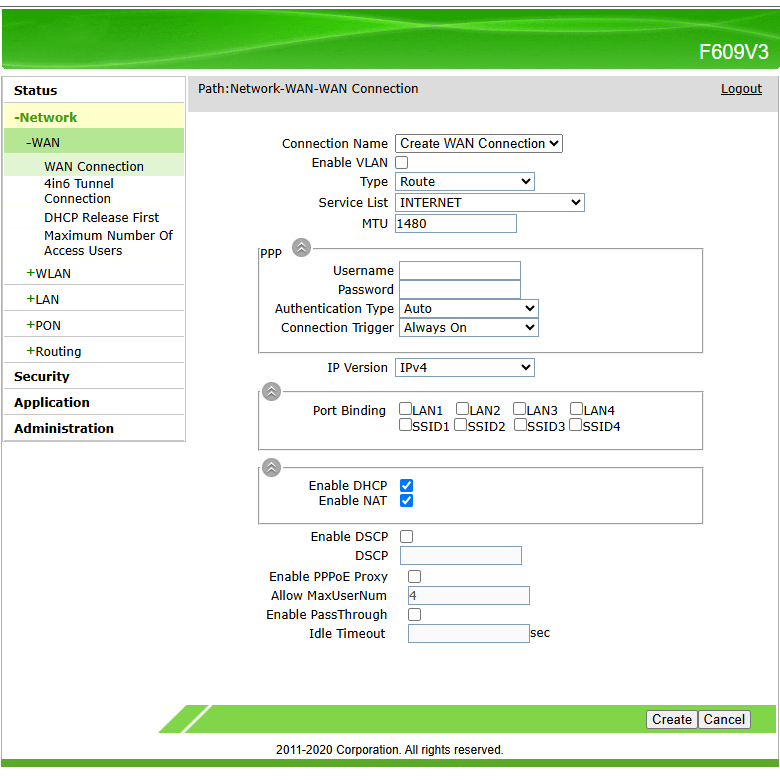Viewport: 780px width, 780px height.
Task: Check the LAN1 port binding box
Action: point(406,409)
